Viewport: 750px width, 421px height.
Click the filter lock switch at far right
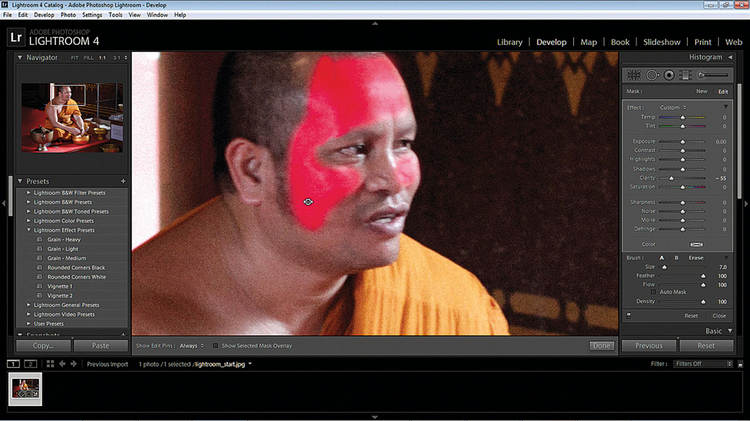(x=740, y=364)
